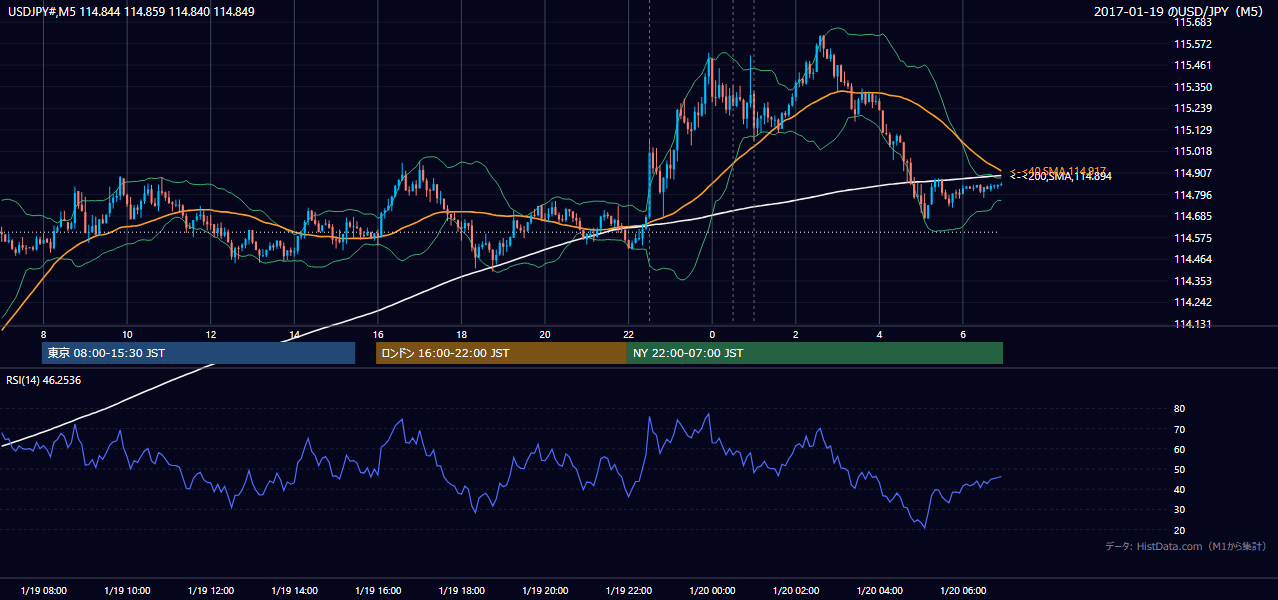Click hour label 16 under the price chart
Screen dimensions: 1278x600
coord(377,333)
